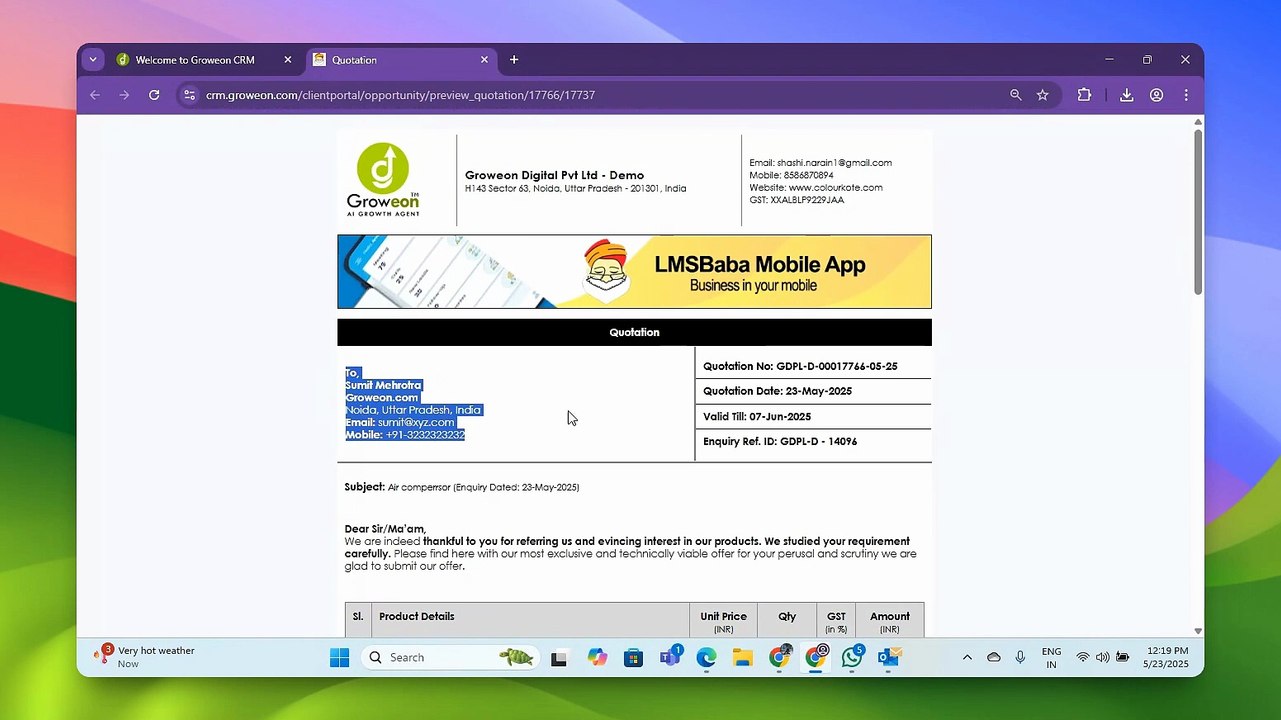This screenshot has height=720, width=1281.
Task: Minimize the Chrome window
Action: click(1109, 60)
